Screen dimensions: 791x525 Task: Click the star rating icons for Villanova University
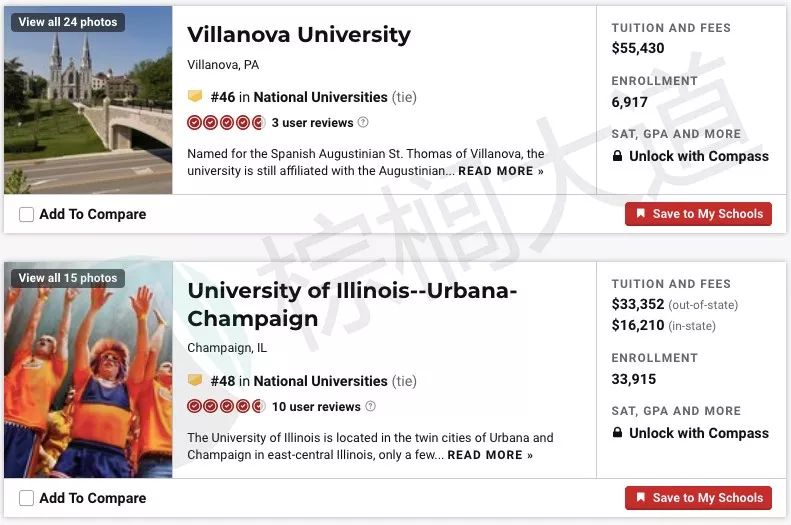click(226, 123)
